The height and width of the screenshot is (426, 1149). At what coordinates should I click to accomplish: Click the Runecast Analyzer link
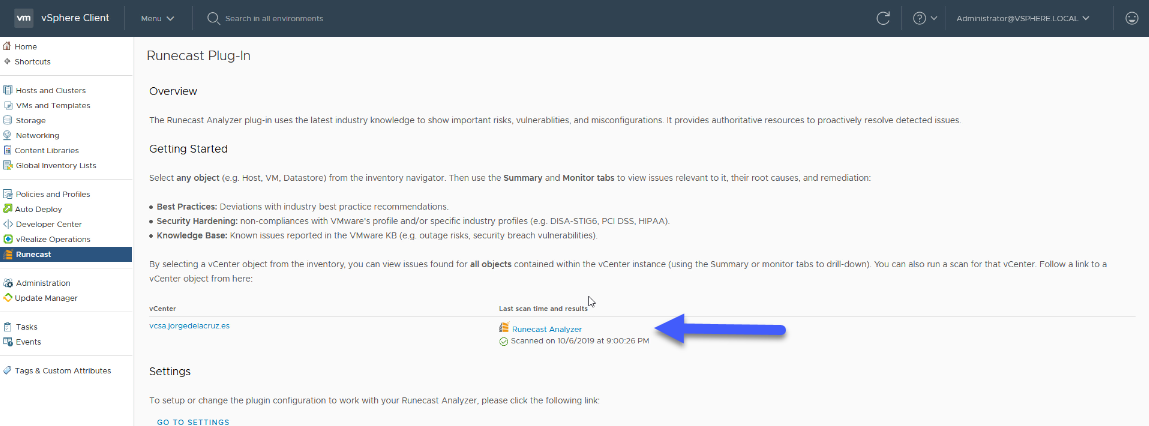click(x=547, y=329)
